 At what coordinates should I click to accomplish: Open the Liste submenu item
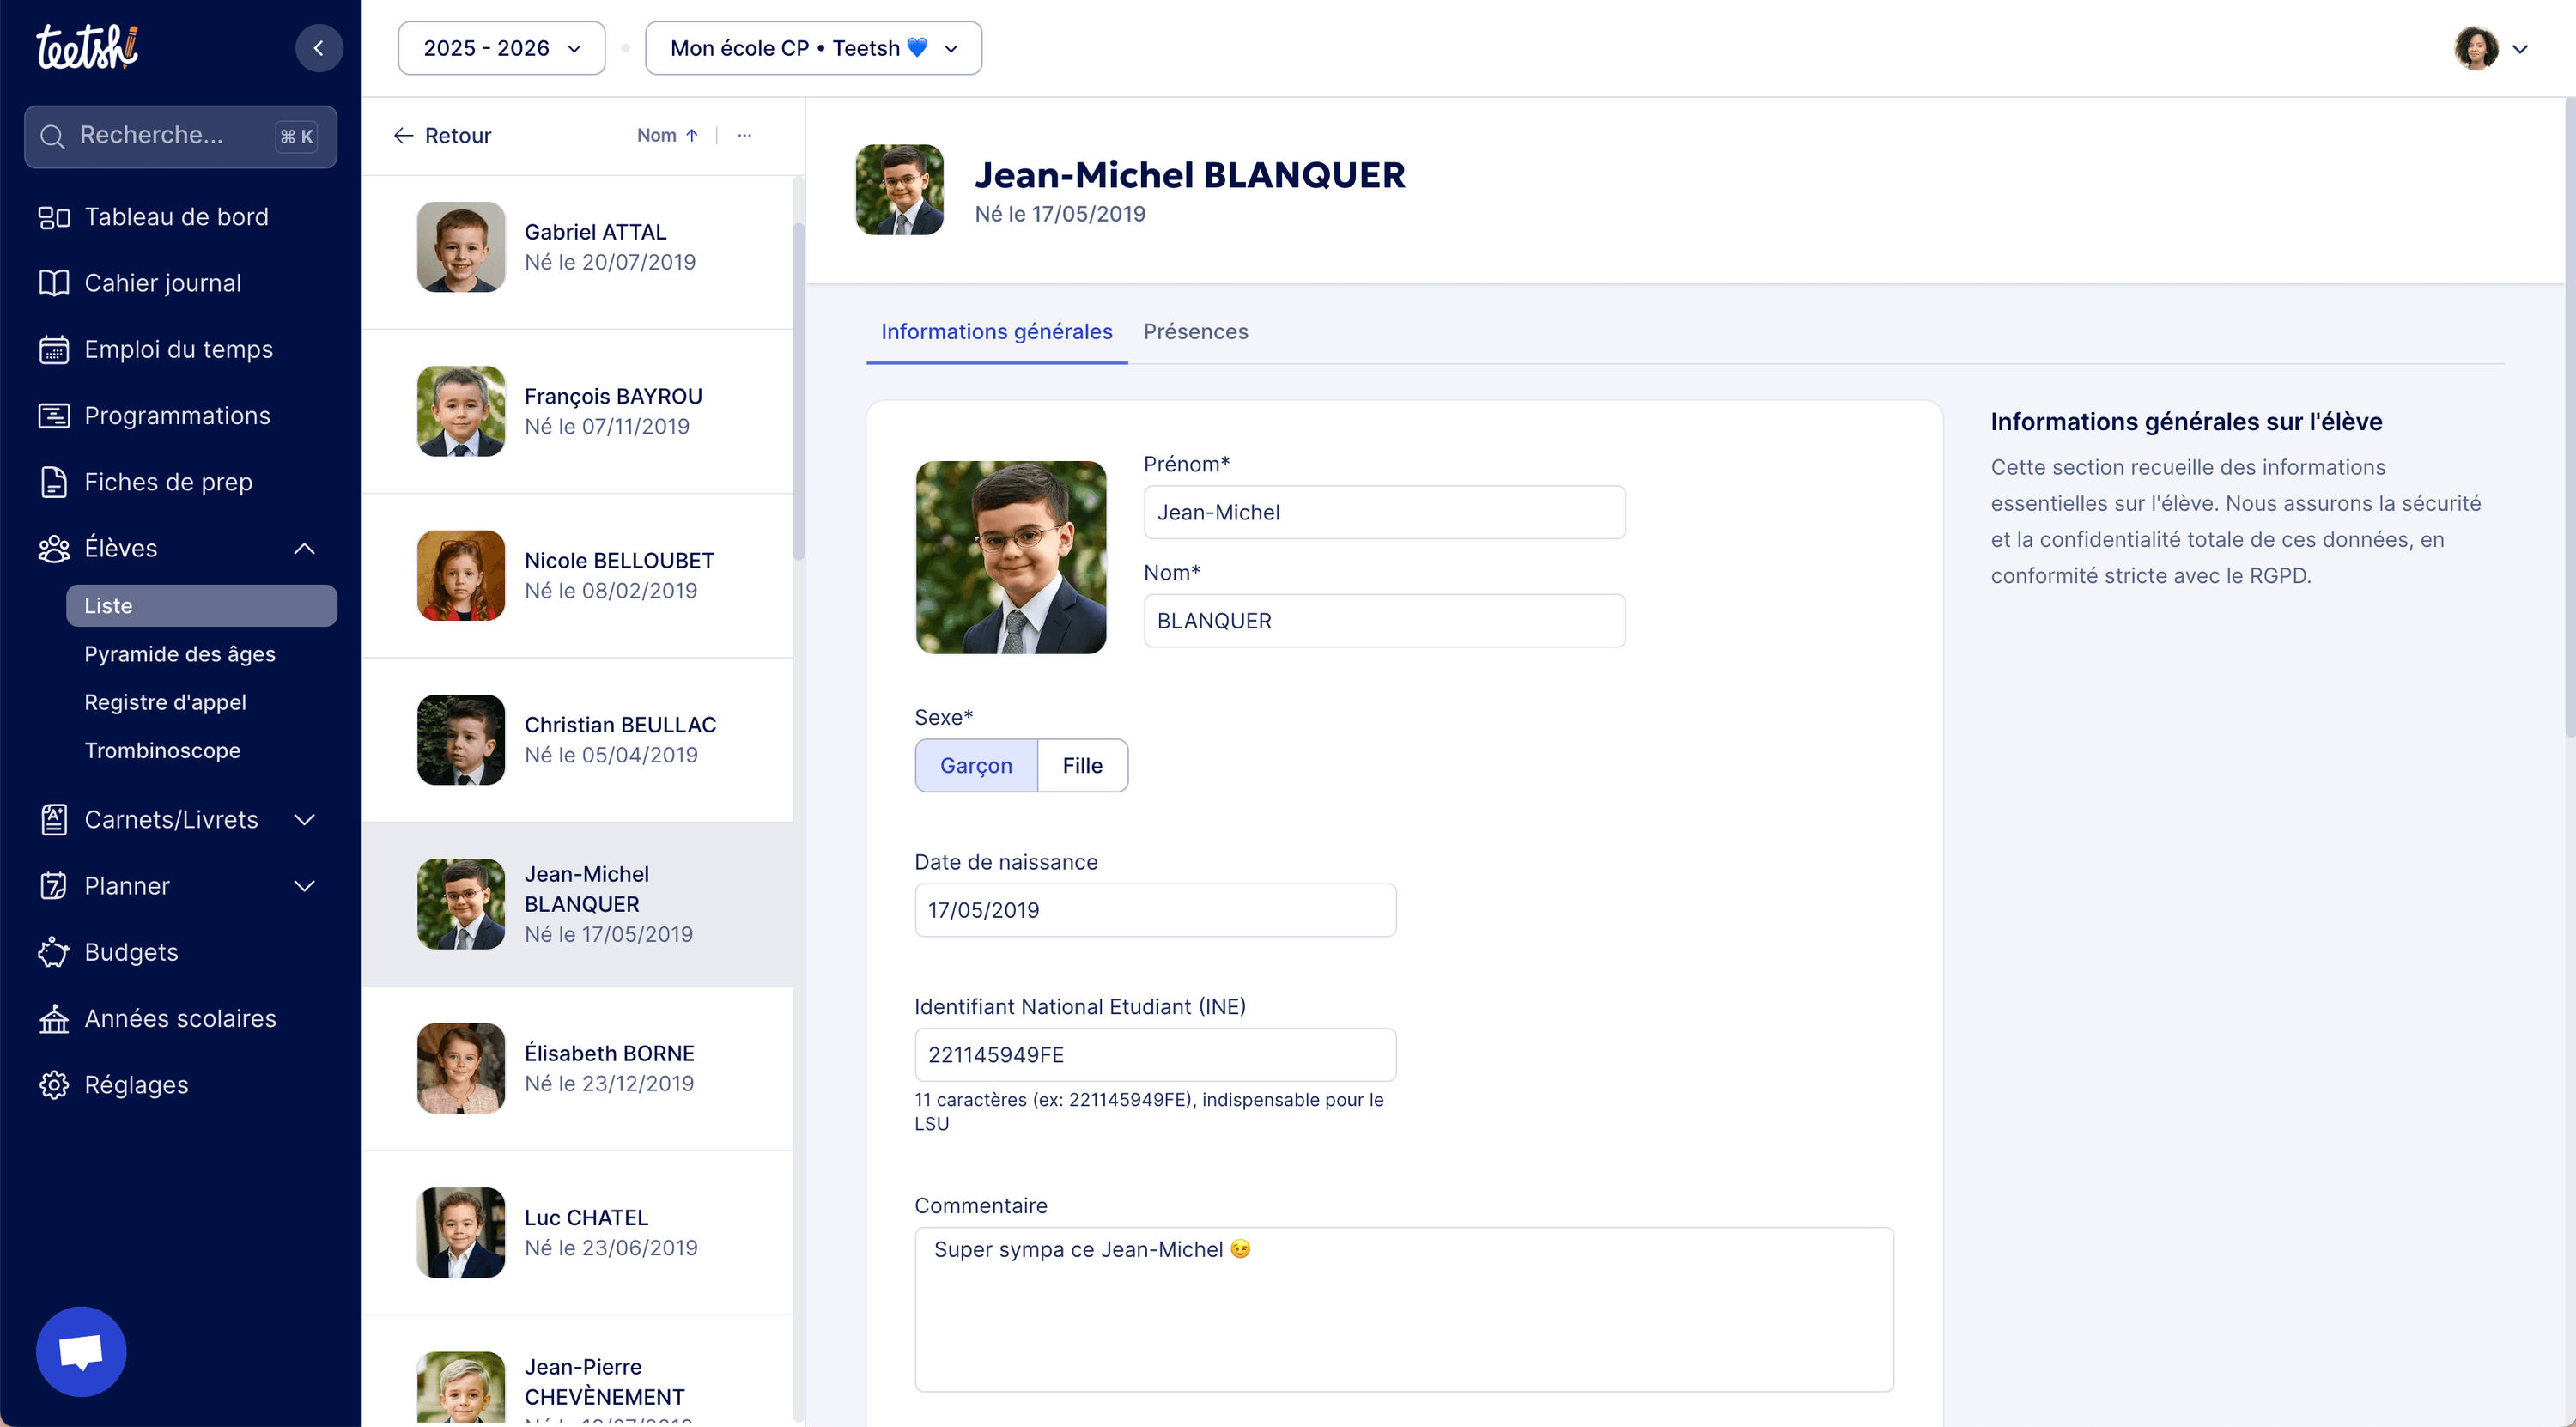point(201,606)
